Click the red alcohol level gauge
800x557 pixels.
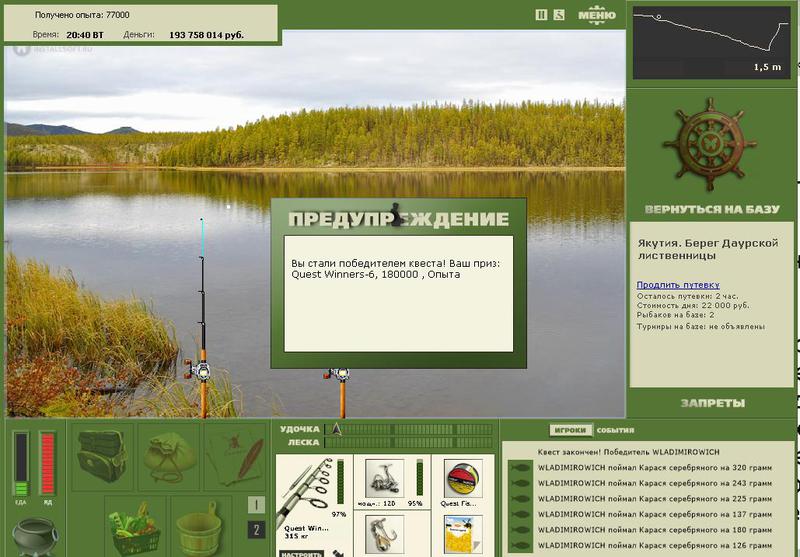coord(47,464)
